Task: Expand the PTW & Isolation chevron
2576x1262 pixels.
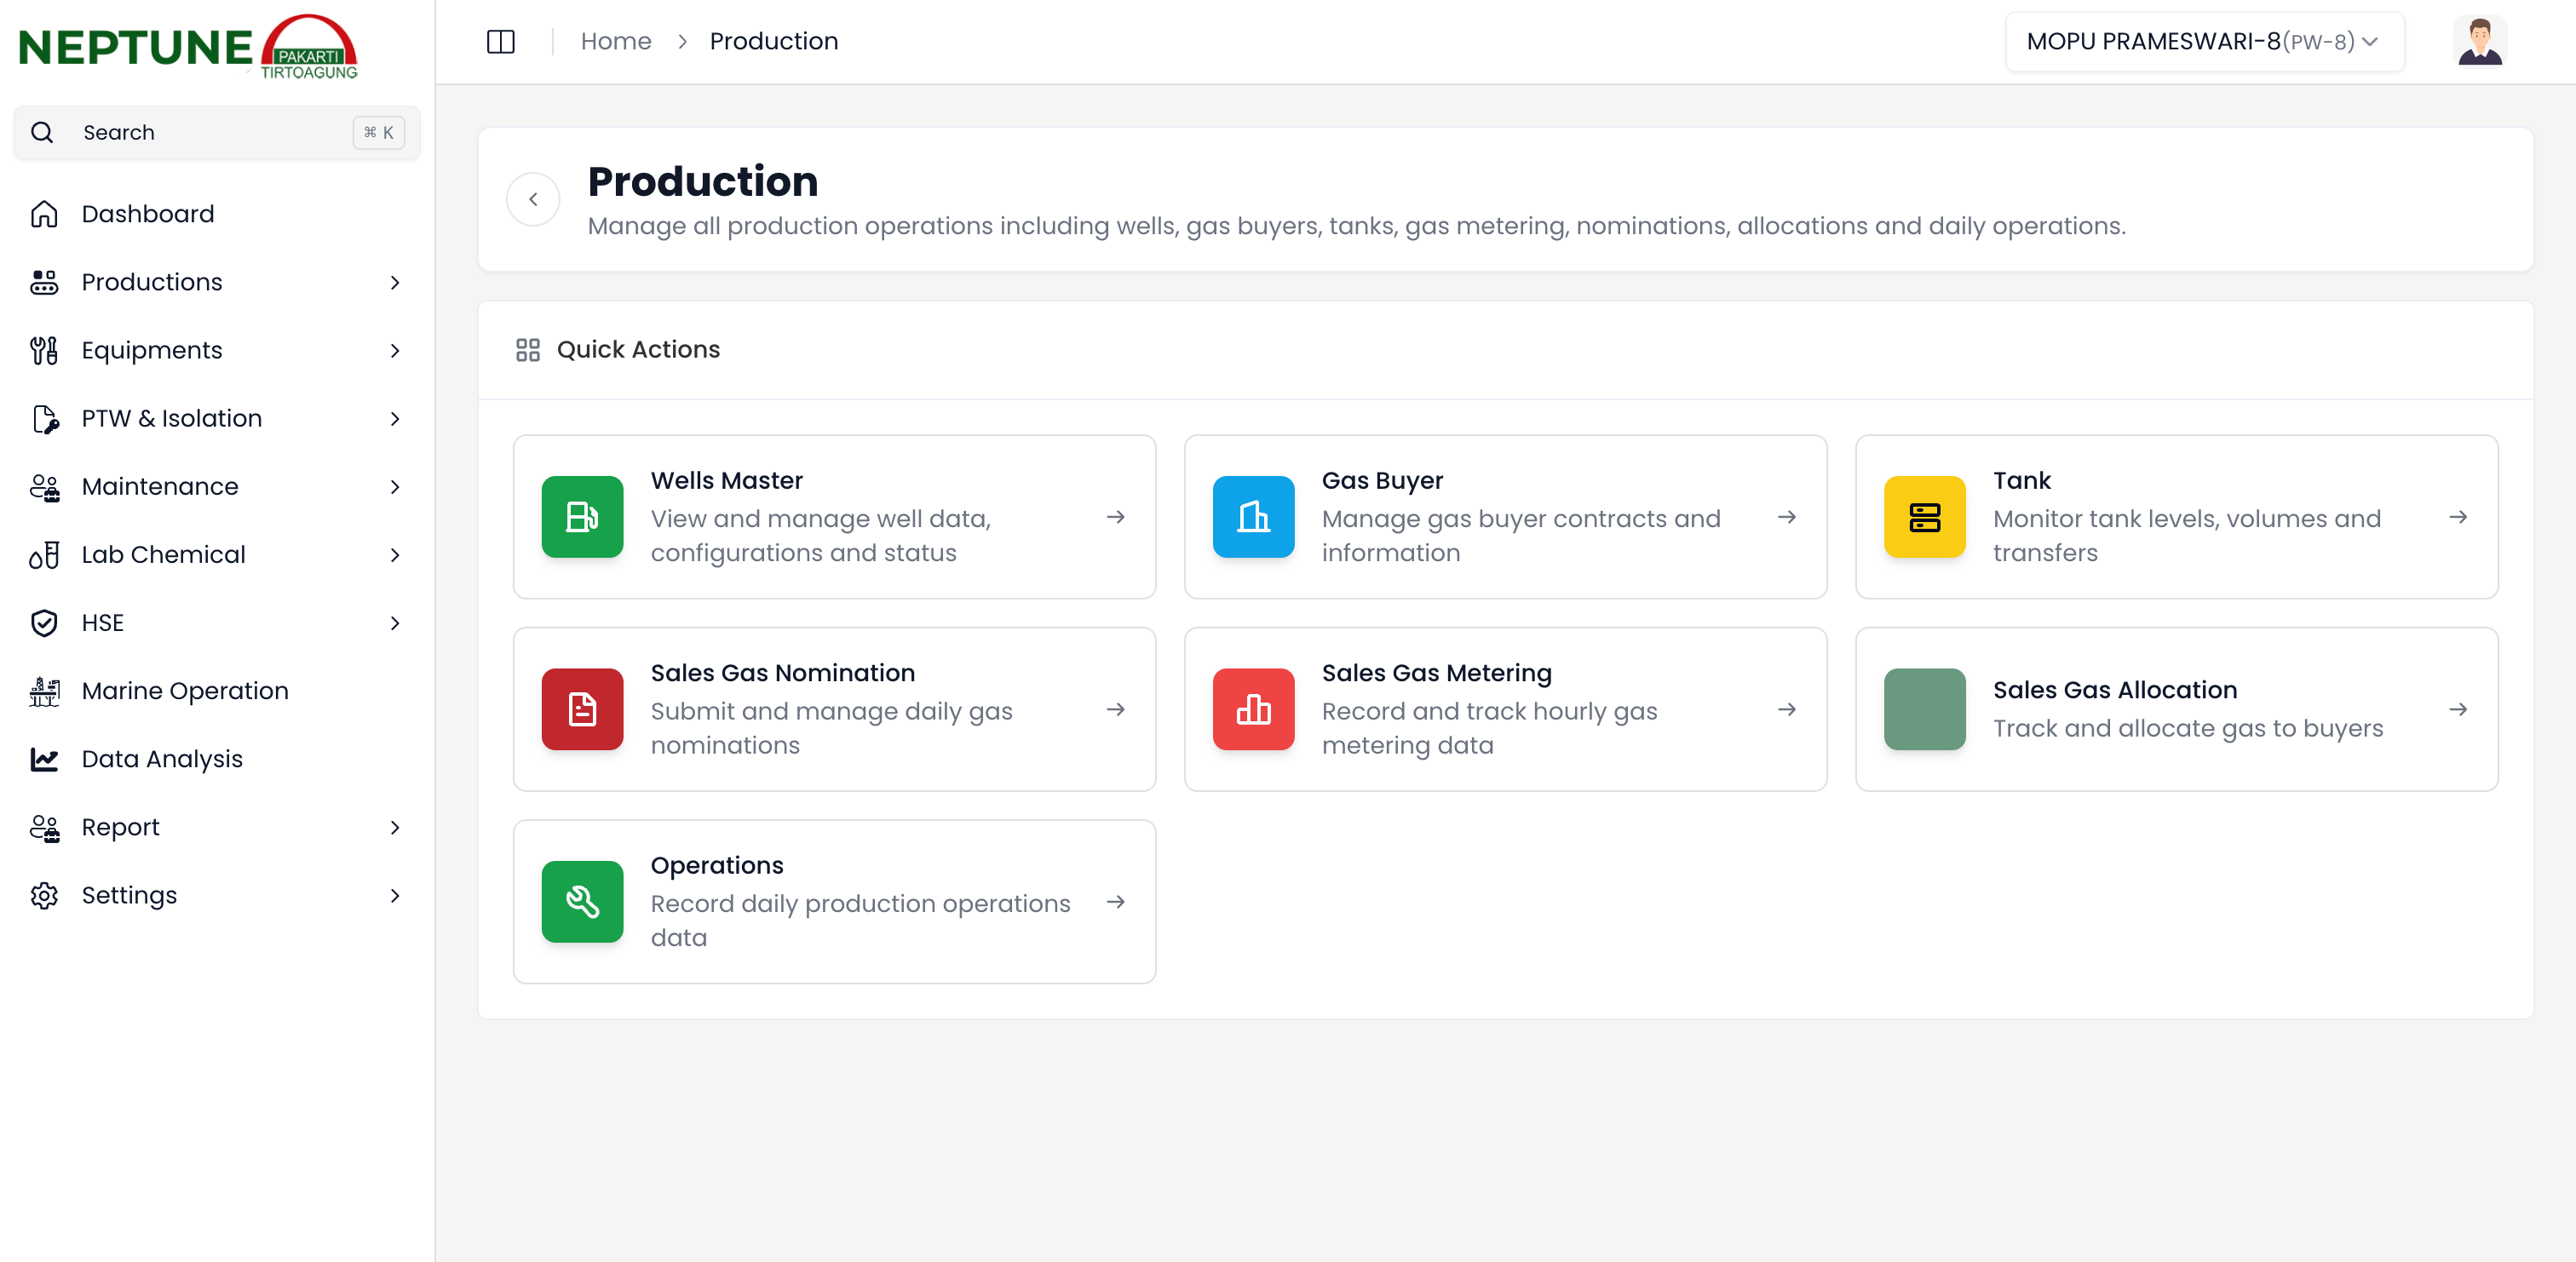Action: [x=395, y=419]
